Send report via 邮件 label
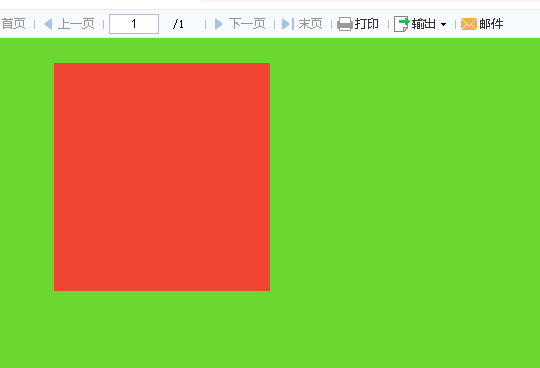Screen dimensions: 540x368 [x=491, y=24]
